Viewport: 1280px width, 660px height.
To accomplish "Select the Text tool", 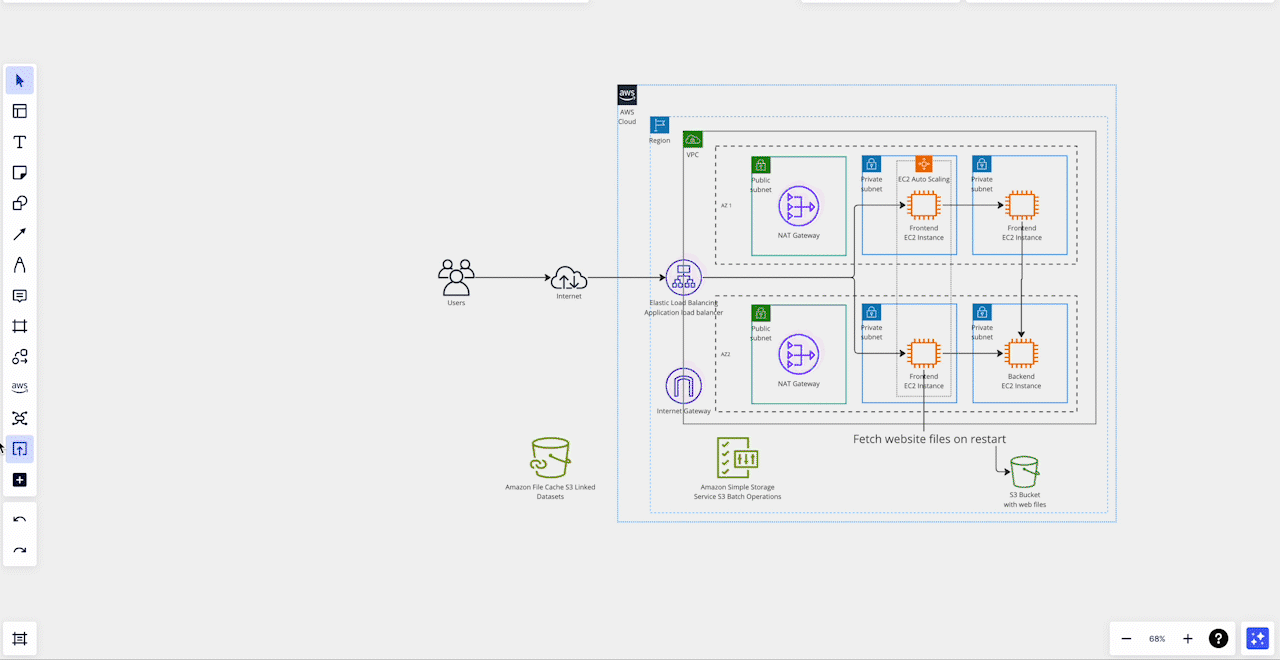I will pos(20,142).
